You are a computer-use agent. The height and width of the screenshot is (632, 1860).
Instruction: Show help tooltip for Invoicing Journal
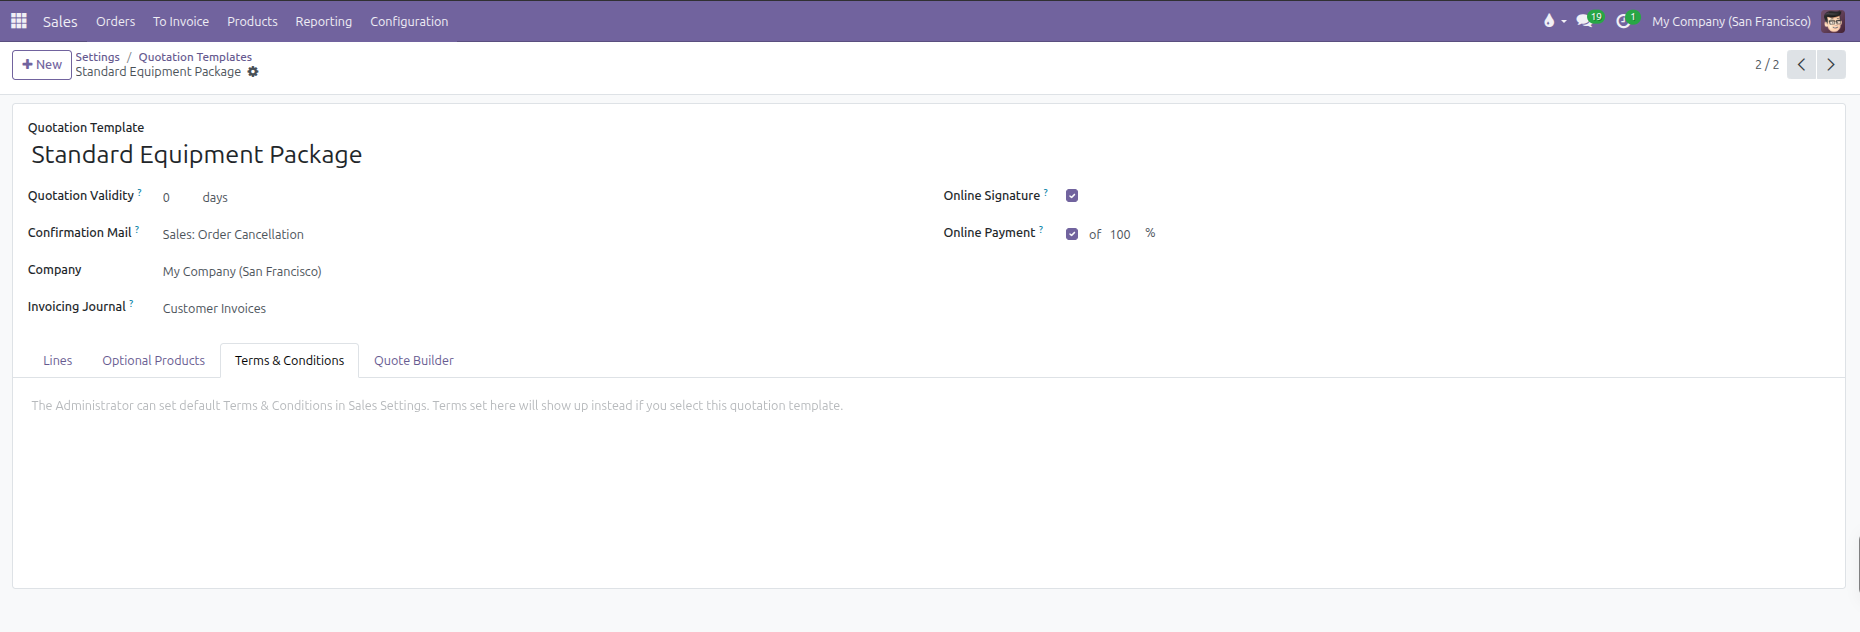131,303
